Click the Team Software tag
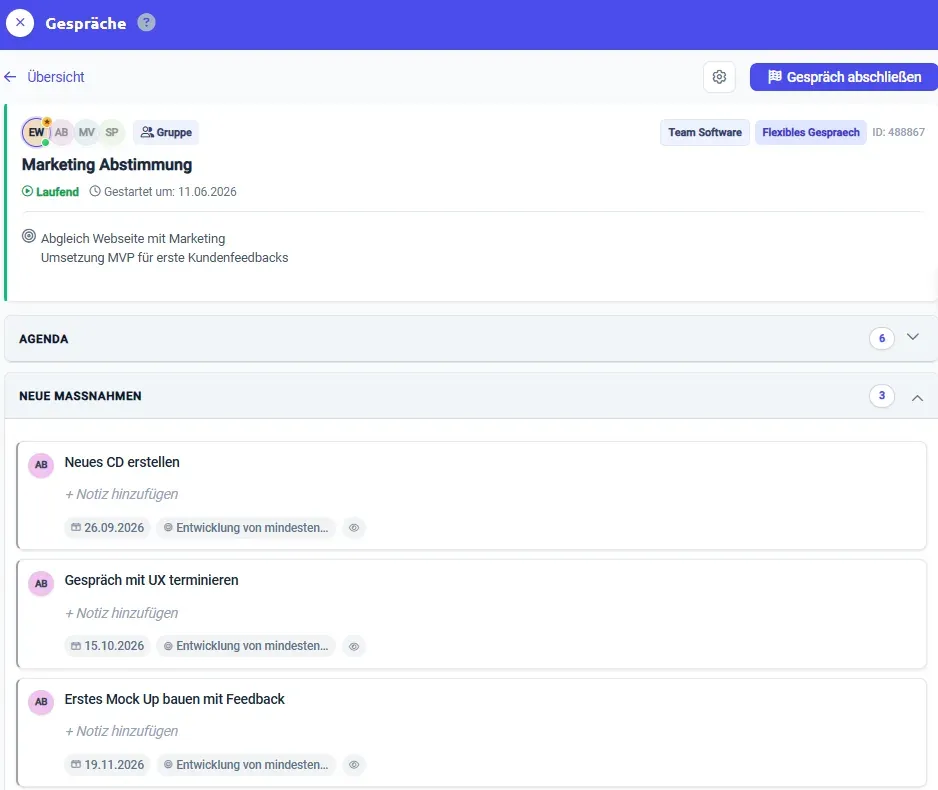 pos(705,132)
